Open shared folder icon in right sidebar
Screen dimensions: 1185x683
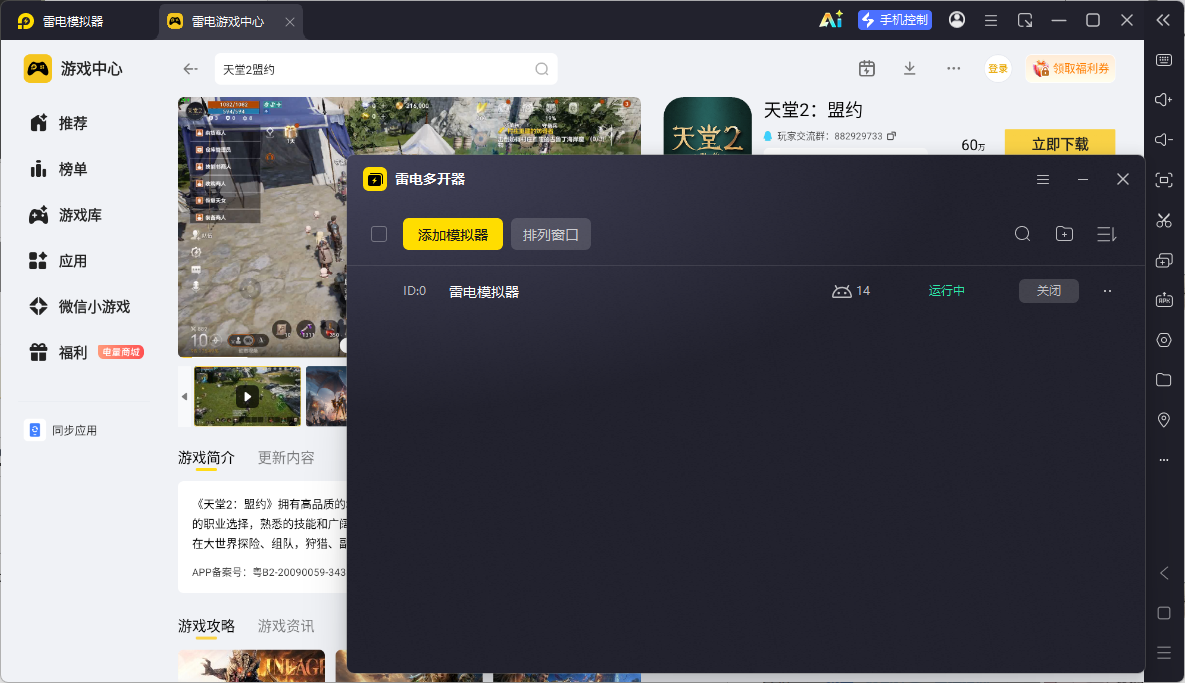click(1164, 379)
